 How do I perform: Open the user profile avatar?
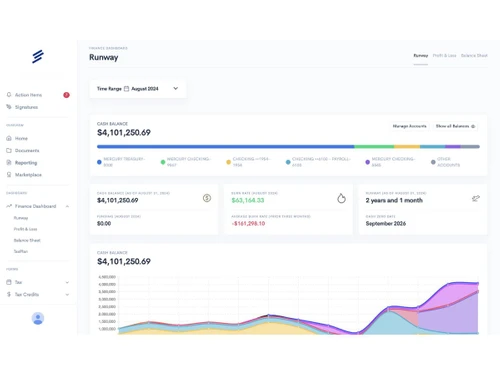(x=38, y=318)
